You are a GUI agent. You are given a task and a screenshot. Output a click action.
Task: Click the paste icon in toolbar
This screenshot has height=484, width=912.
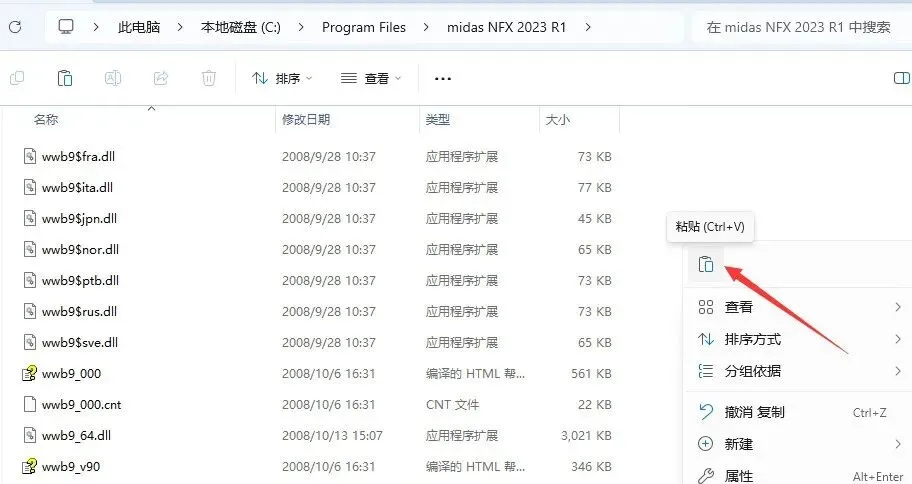point(65,78)
